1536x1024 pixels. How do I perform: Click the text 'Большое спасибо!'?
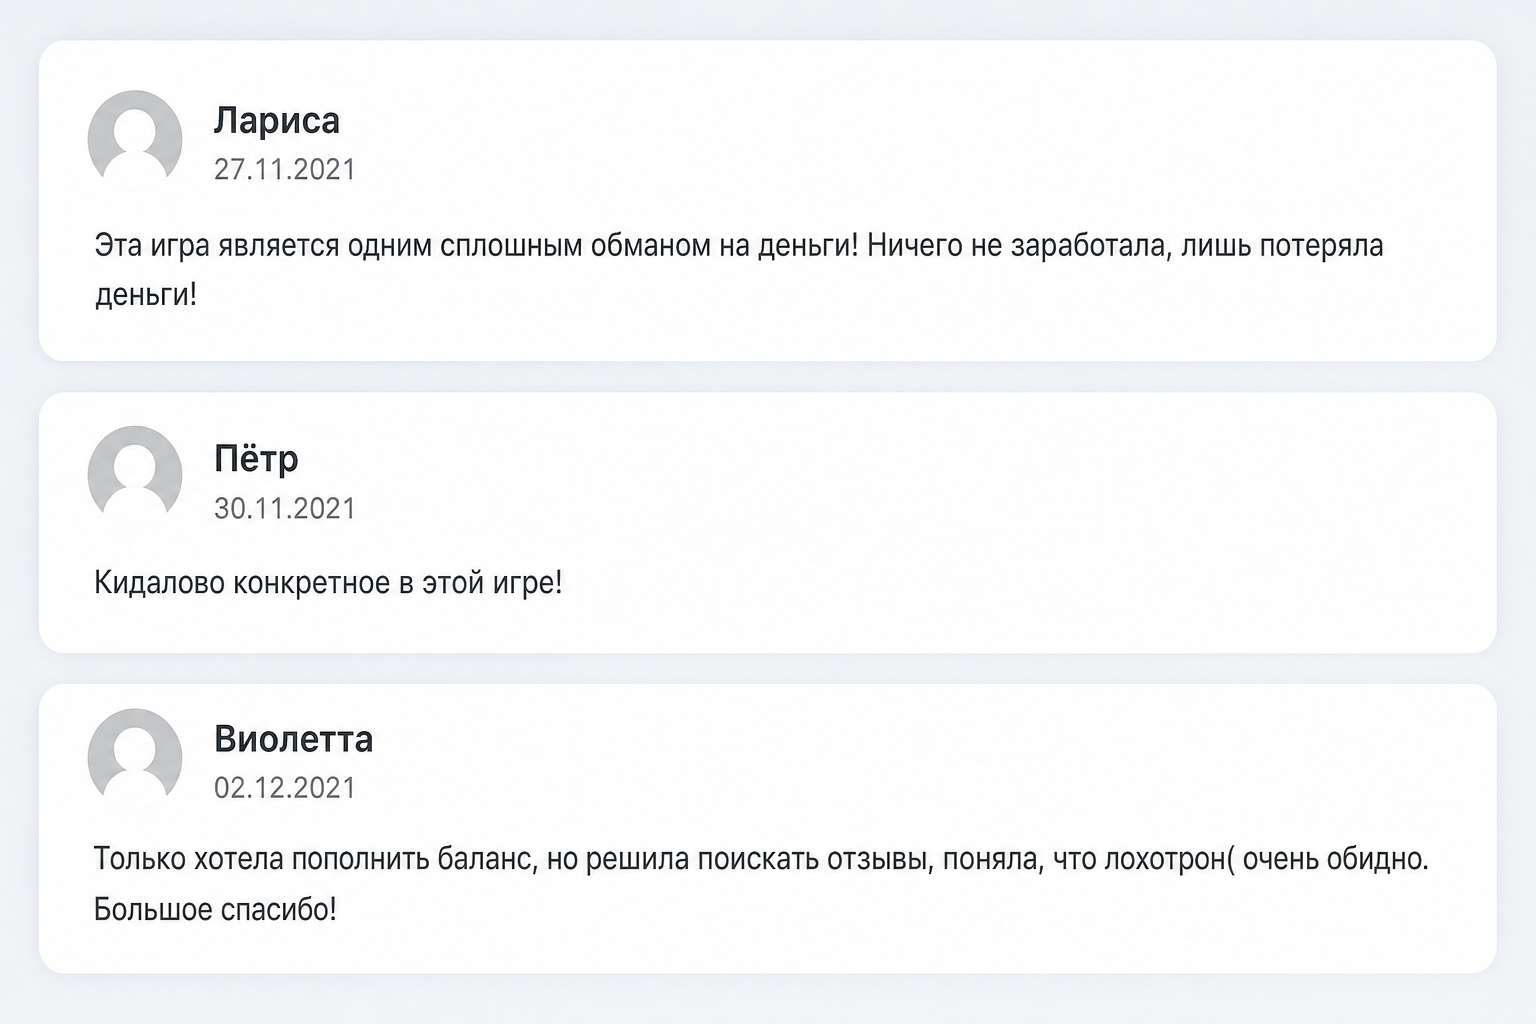click(215, 909)
